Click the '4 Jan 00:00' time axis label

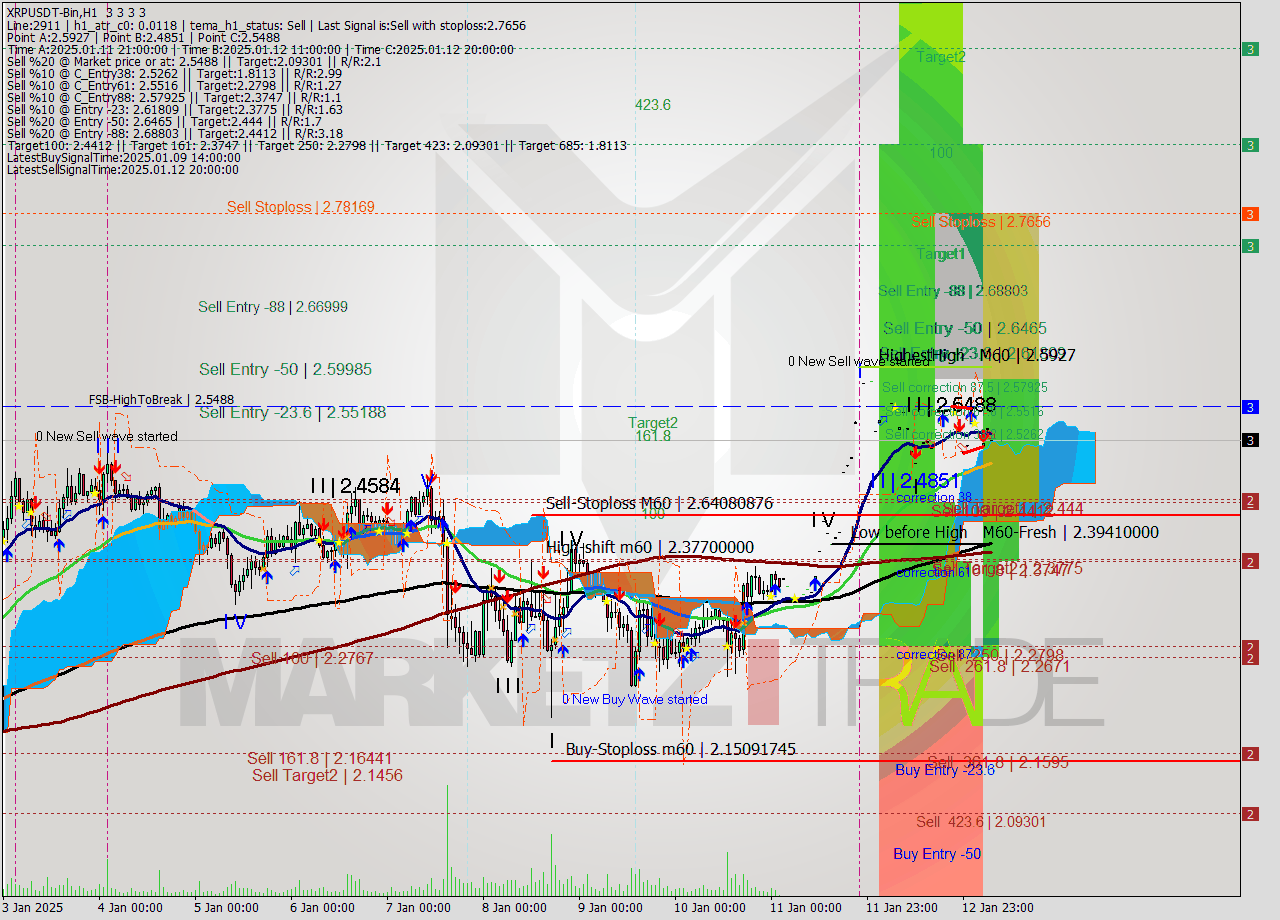pyautogui.click(x=130, y=907)
